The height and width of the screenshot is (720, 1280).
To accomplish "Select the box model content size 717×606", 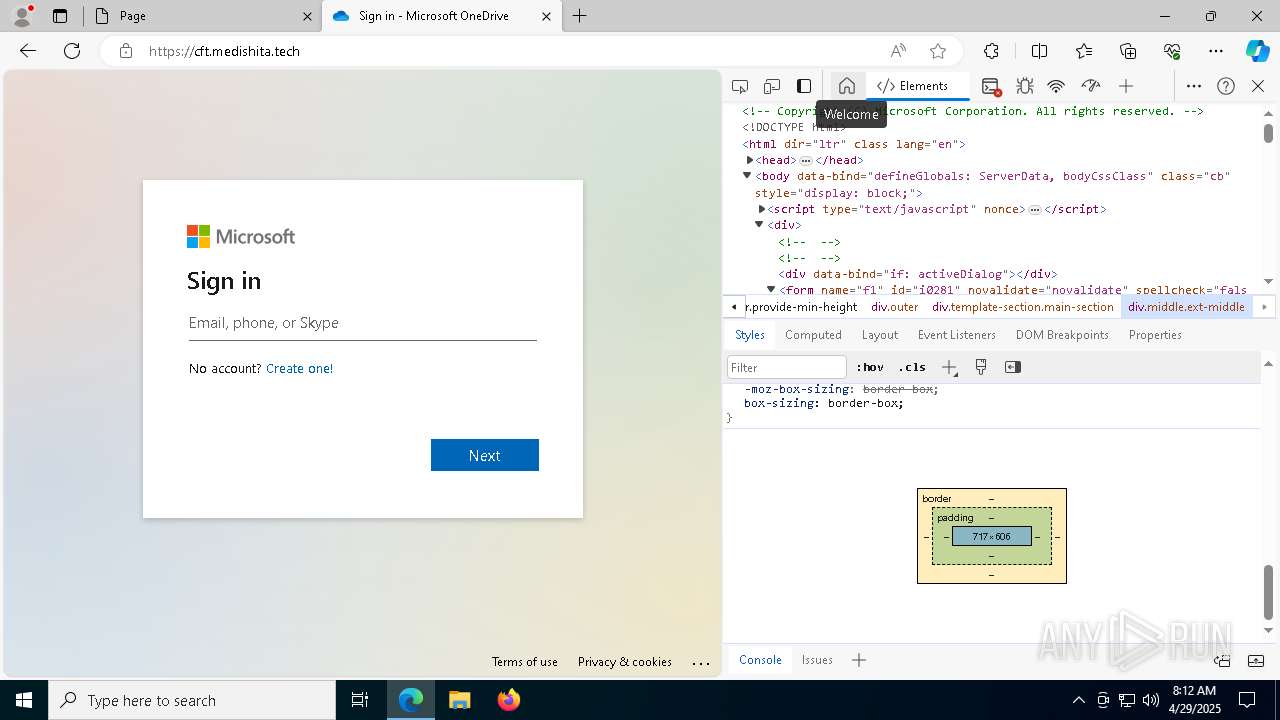I will point(992,537).
